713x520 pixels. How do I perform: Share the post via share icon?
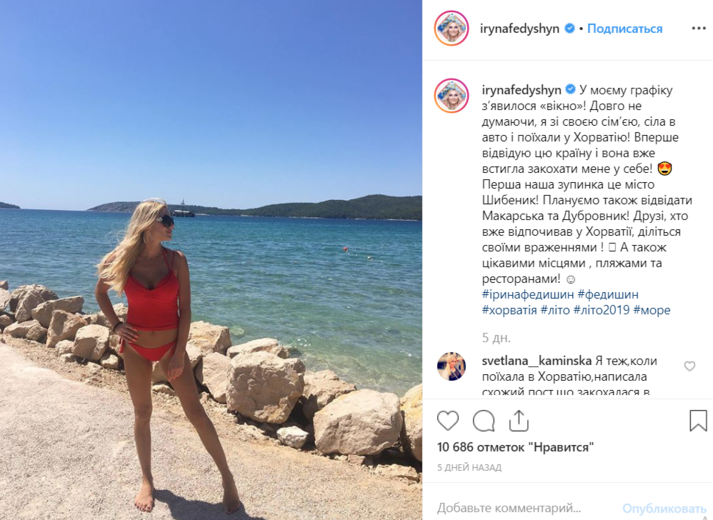519,421
